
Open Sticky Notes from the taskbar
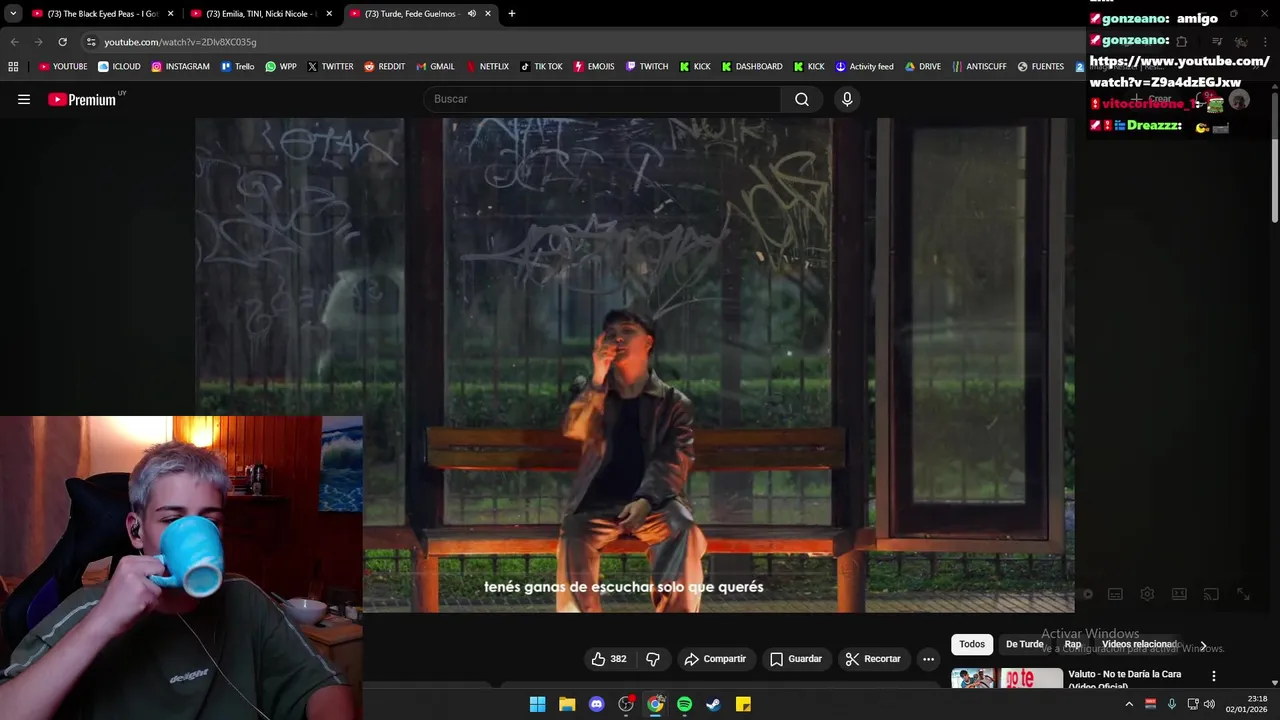(x=743, y=704)
